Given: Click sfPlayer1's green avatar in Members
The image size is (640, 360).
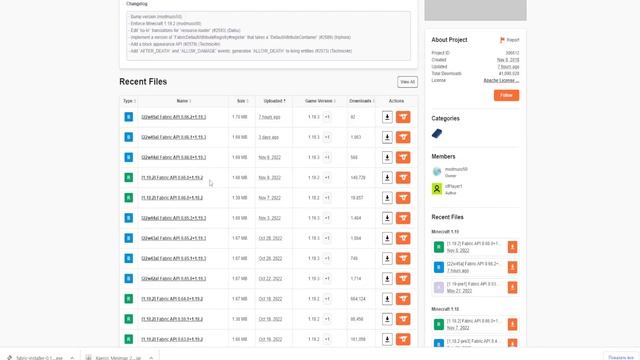Looking at the screenshot, I should (437, 189).
